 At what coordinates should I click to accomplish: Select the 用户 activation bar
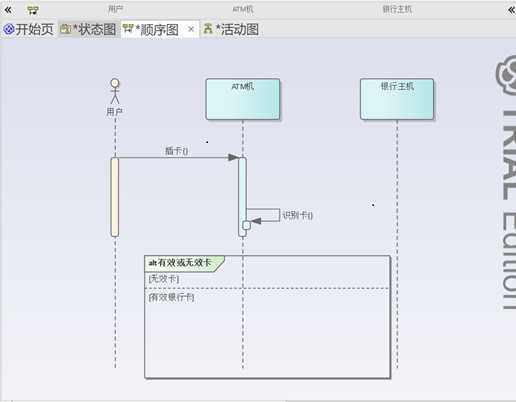115,197
